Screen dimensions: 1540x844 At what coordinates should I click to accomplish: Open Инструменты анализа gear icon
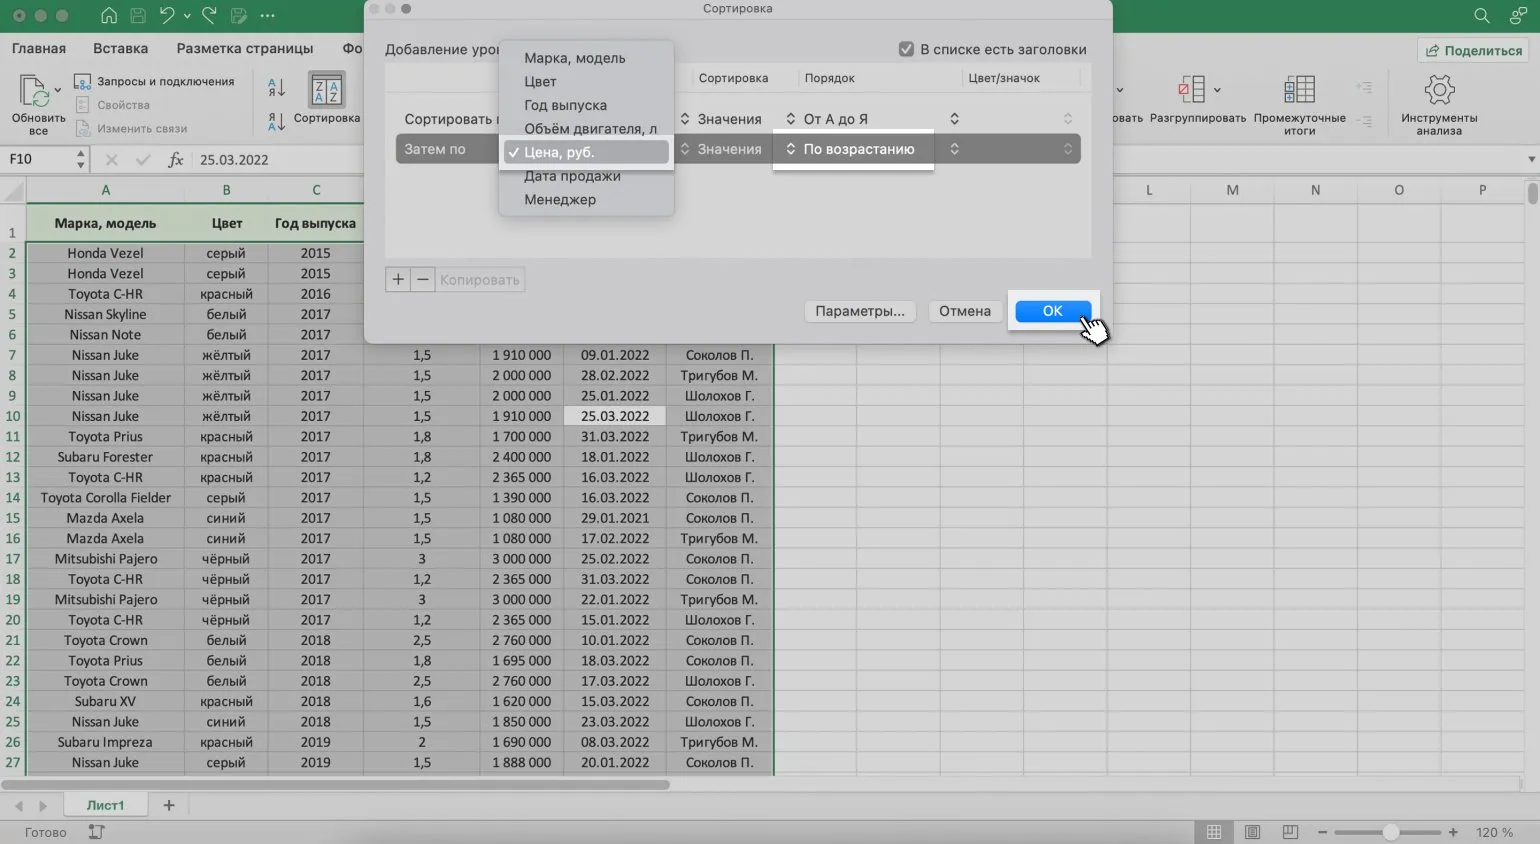coord(1438,91)
